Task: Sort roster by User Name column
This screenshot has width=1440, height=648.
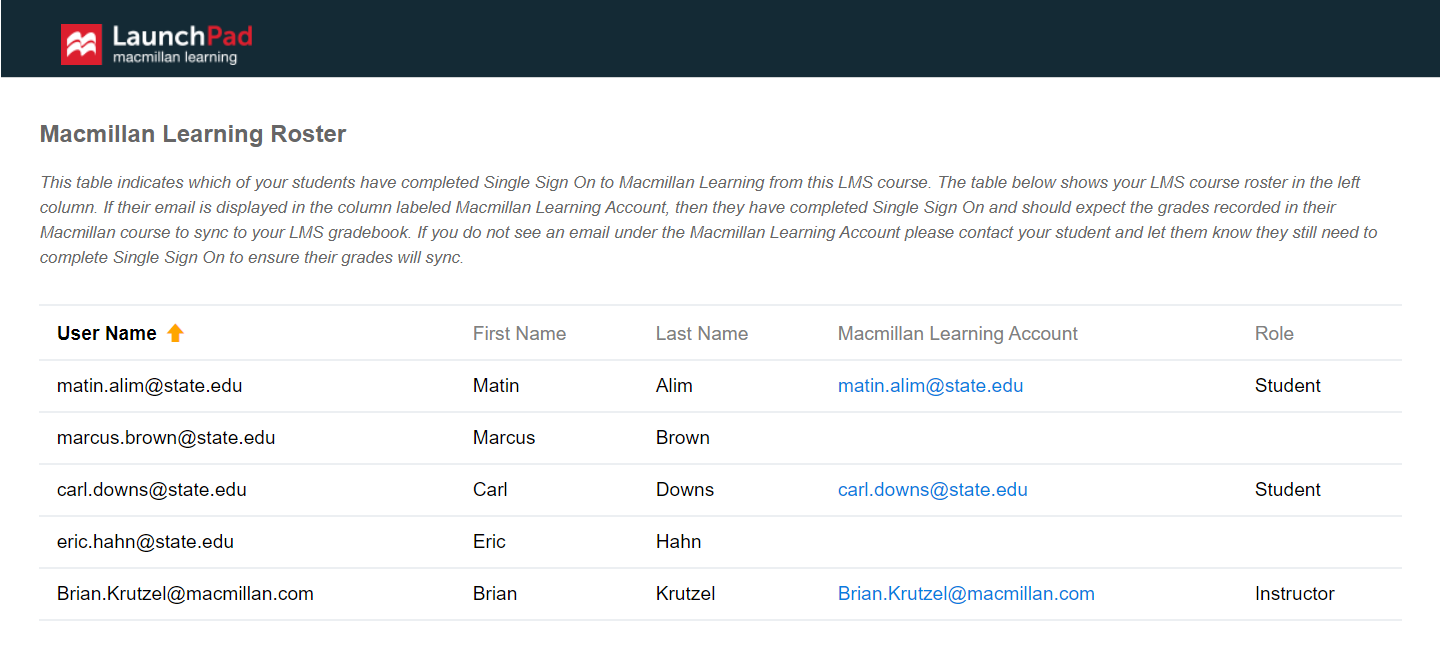Action: [x=107, y=334]
